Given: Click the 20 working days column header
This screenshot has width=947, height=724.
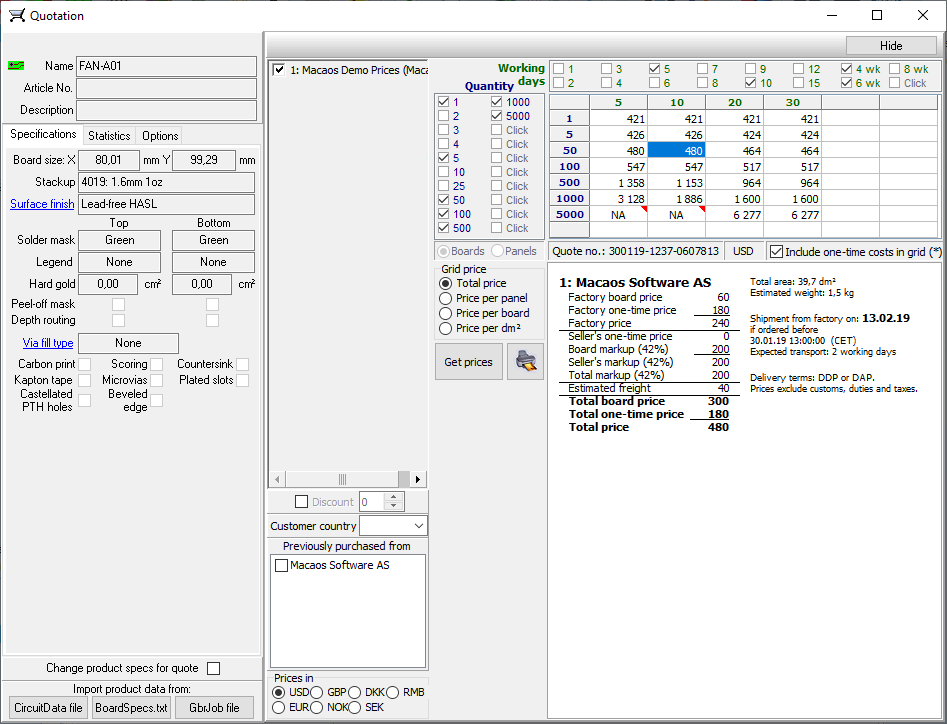Looking at the screenshot, I should 734,103.
